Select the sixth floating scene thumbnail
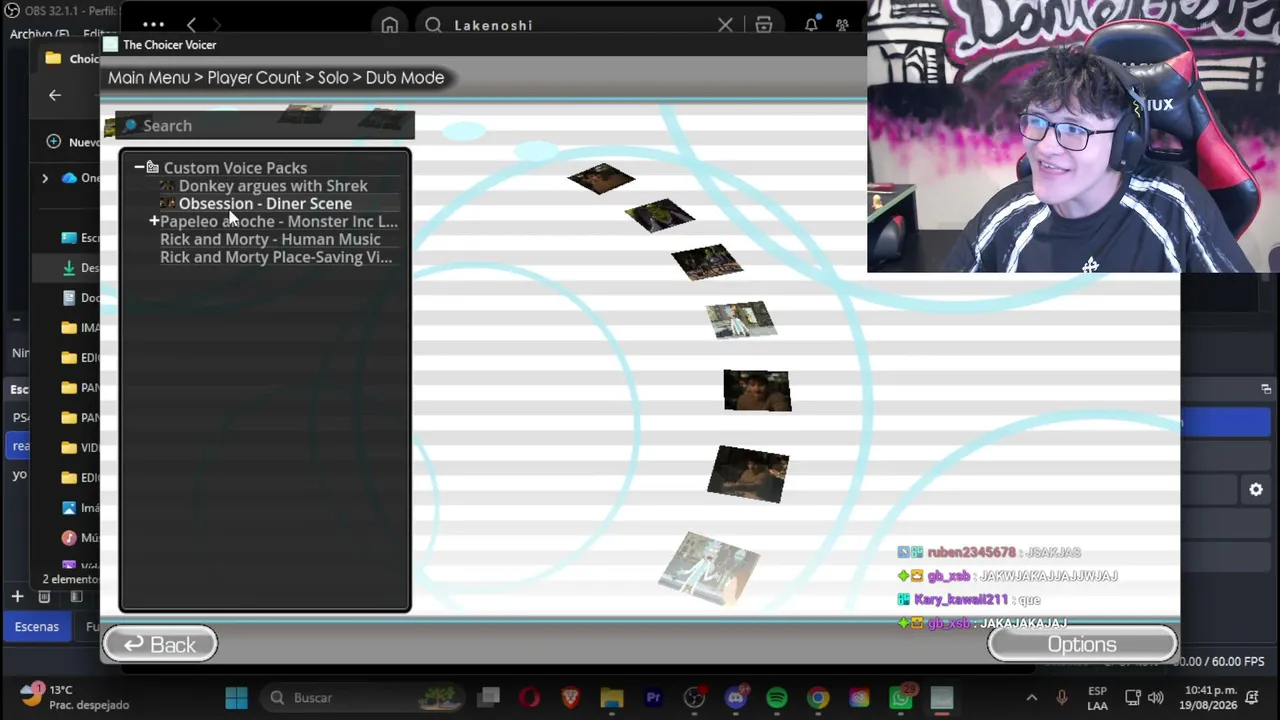 coord(748,473)
